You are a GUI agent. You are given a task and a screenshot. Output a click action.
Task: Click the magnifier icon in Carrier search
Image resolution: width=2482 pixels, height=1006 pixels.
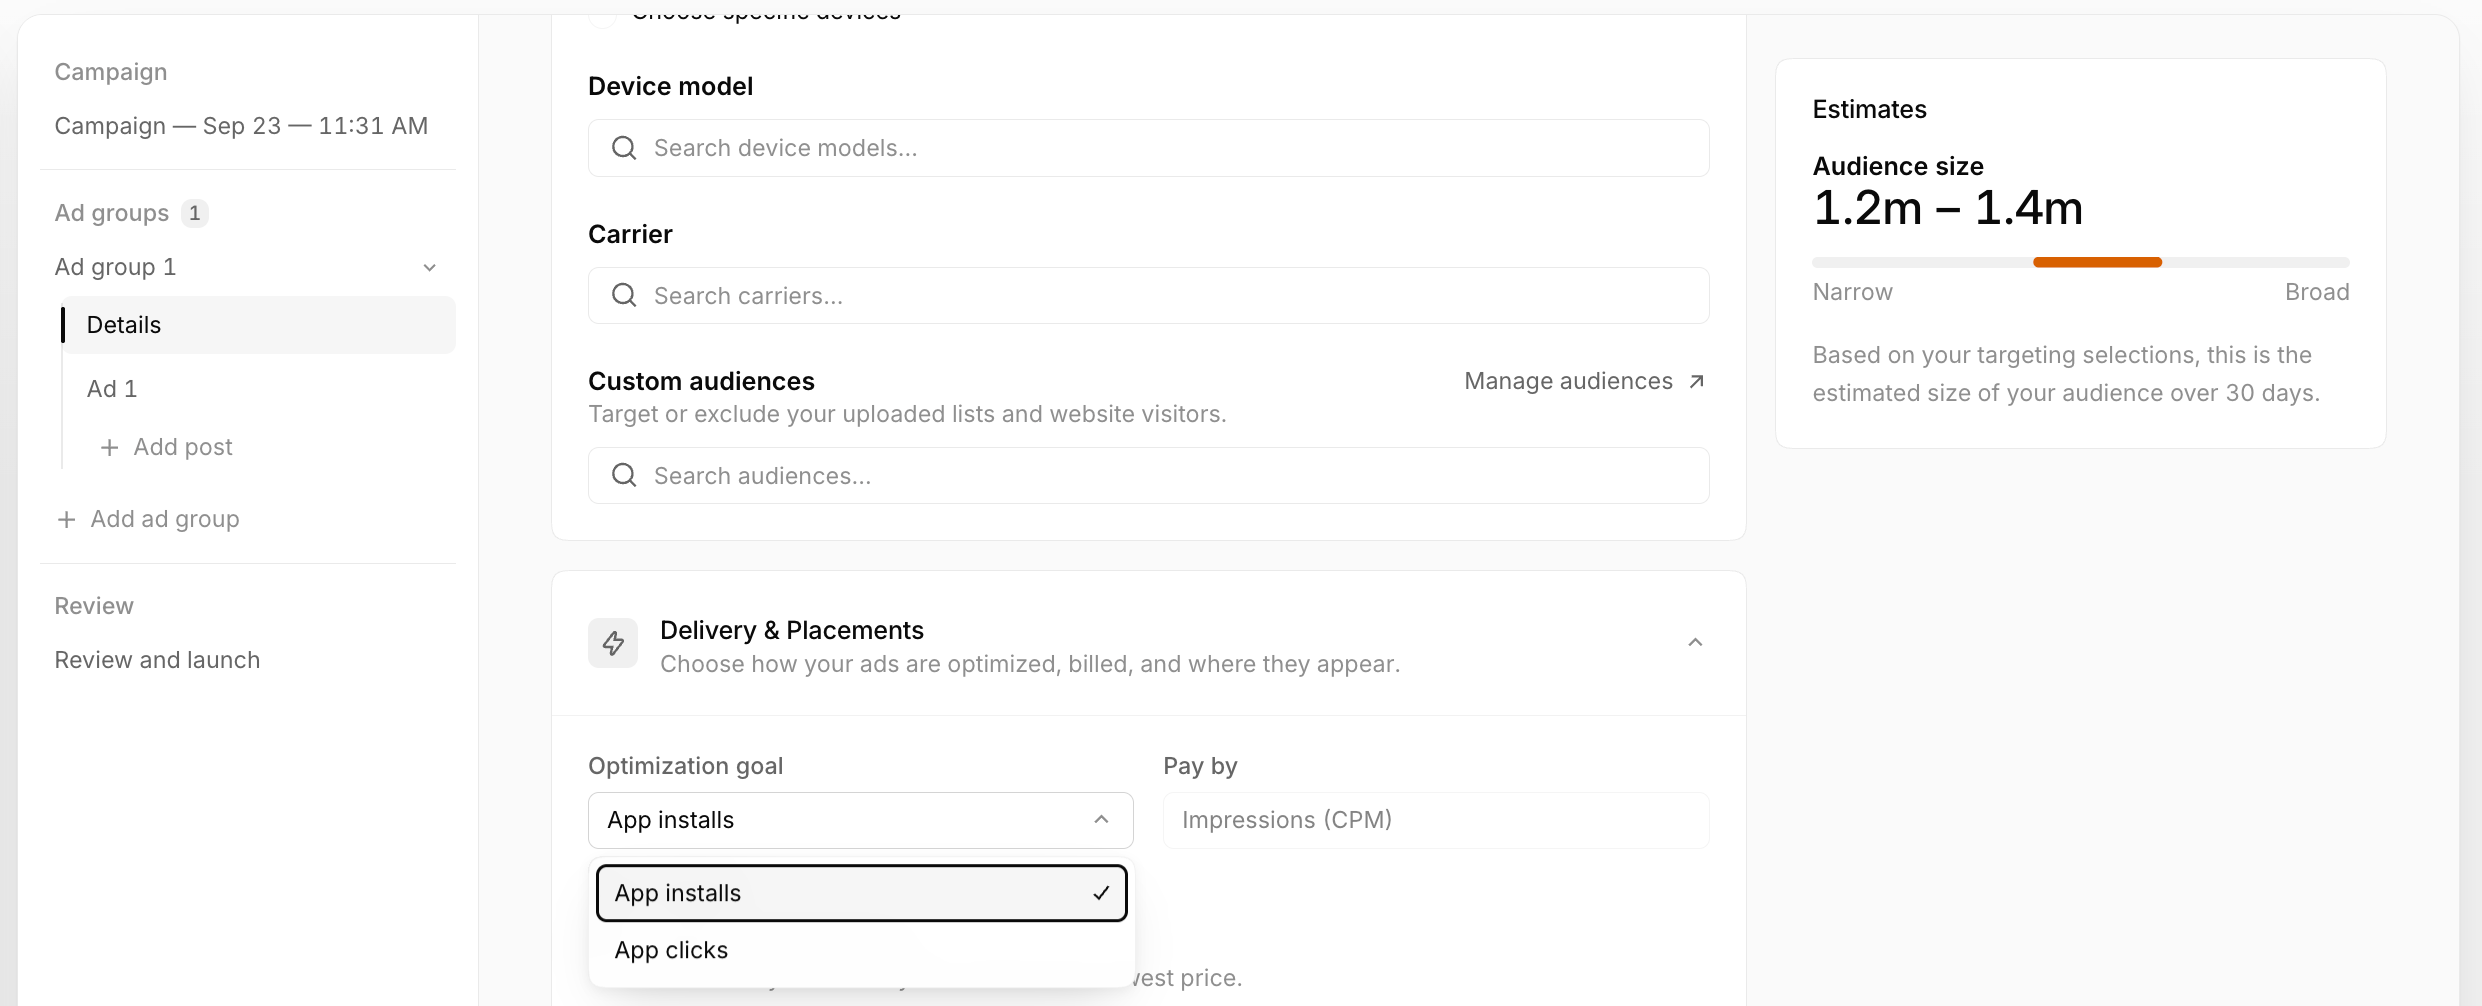tap(624, 295)
